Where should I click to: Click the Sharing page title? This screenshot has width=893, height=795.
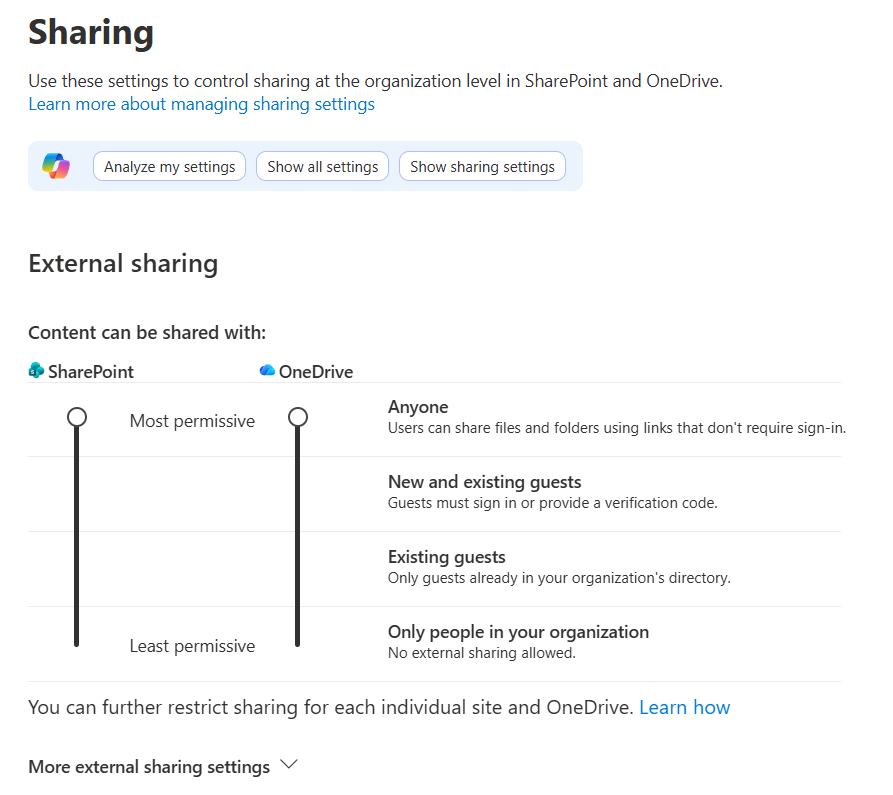(x=91, y=32)
